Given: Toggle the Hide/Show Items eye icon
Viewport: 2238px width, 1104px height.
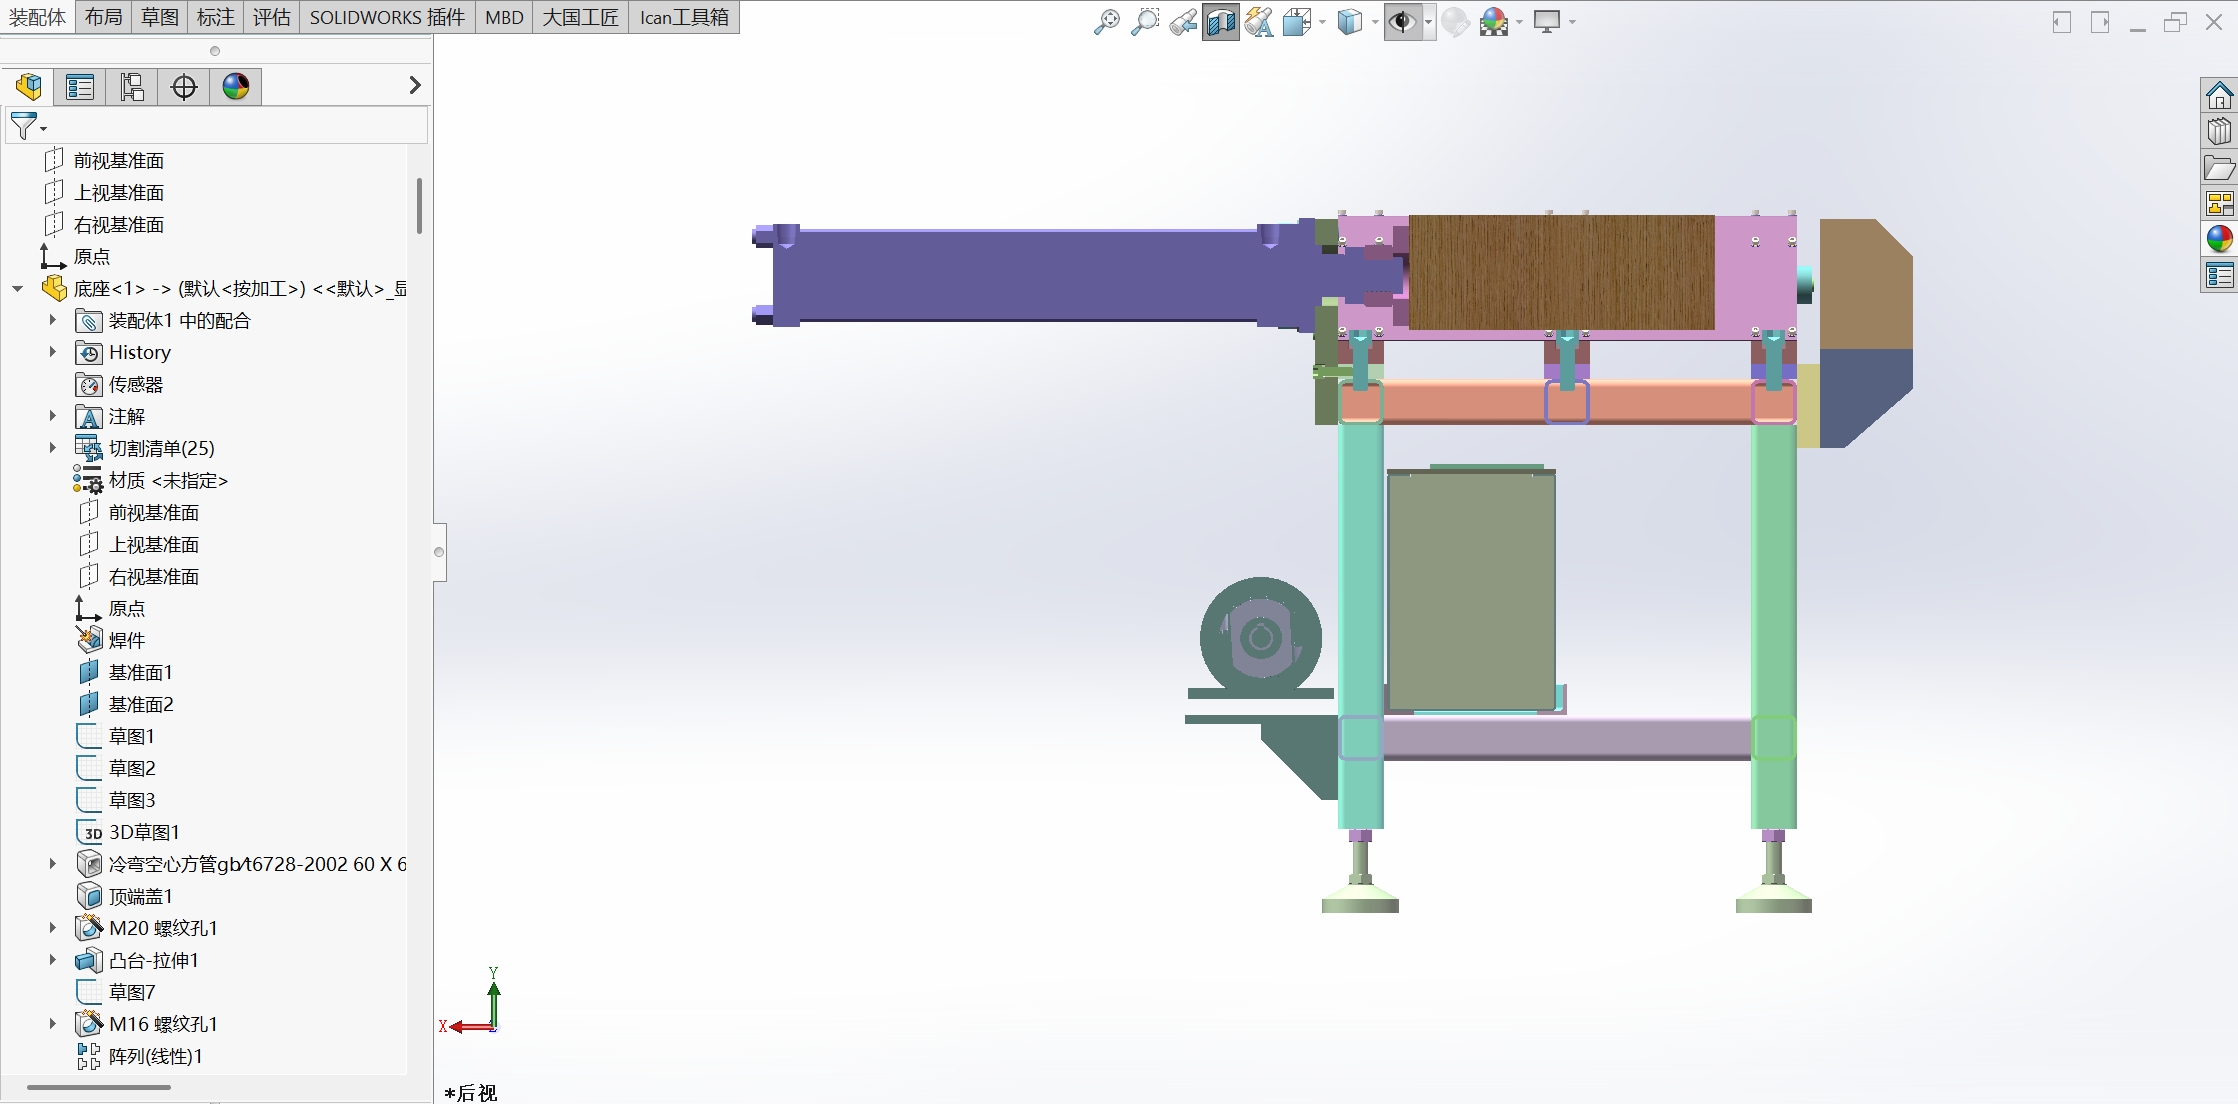Looking at the screenshot, I should tap(1403, 21).
